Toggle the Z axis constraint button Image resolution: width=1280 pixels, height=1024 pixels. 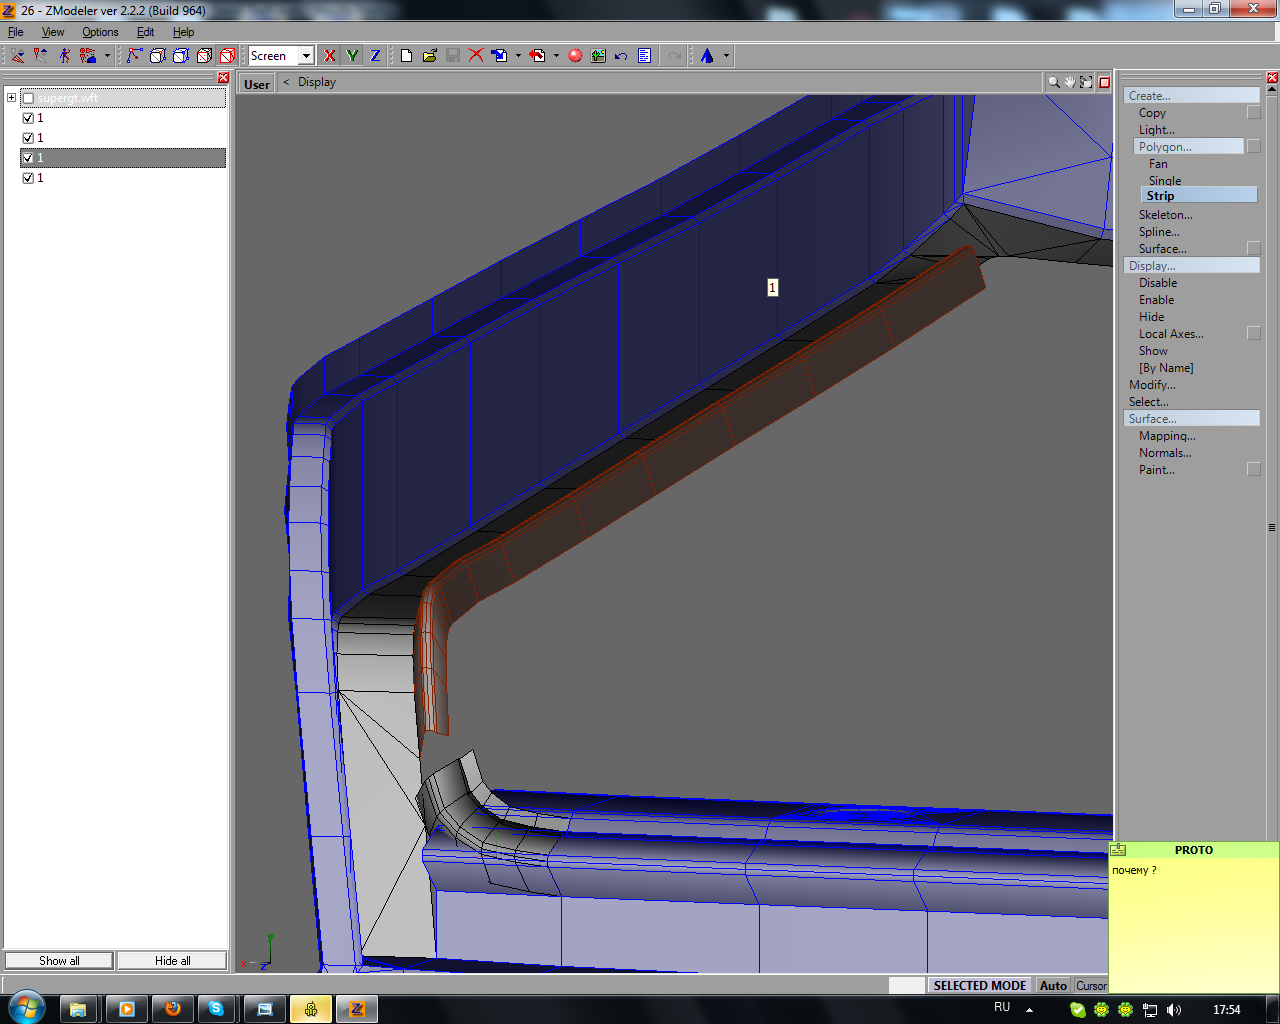point(375,56)
